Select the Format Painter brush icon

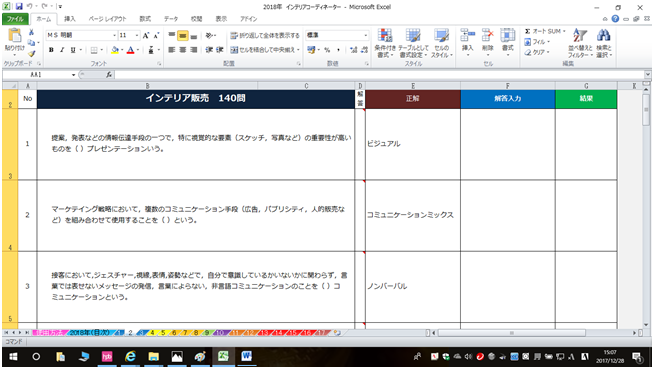click(32, 54)
